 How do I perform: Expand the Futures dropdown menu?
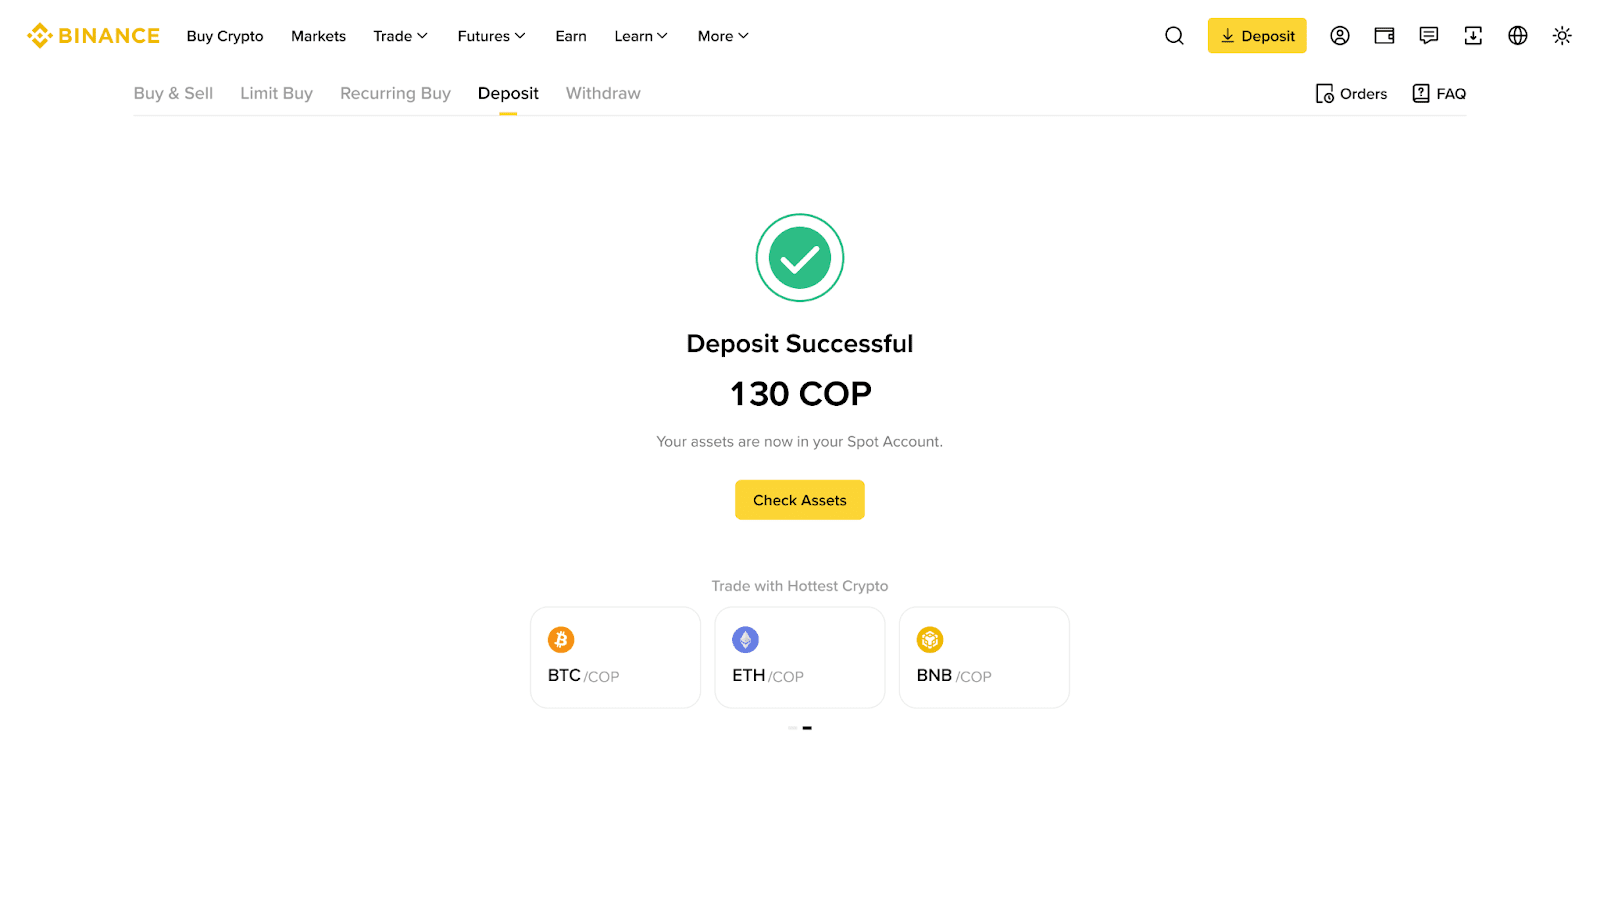click(x=491, y=36)
